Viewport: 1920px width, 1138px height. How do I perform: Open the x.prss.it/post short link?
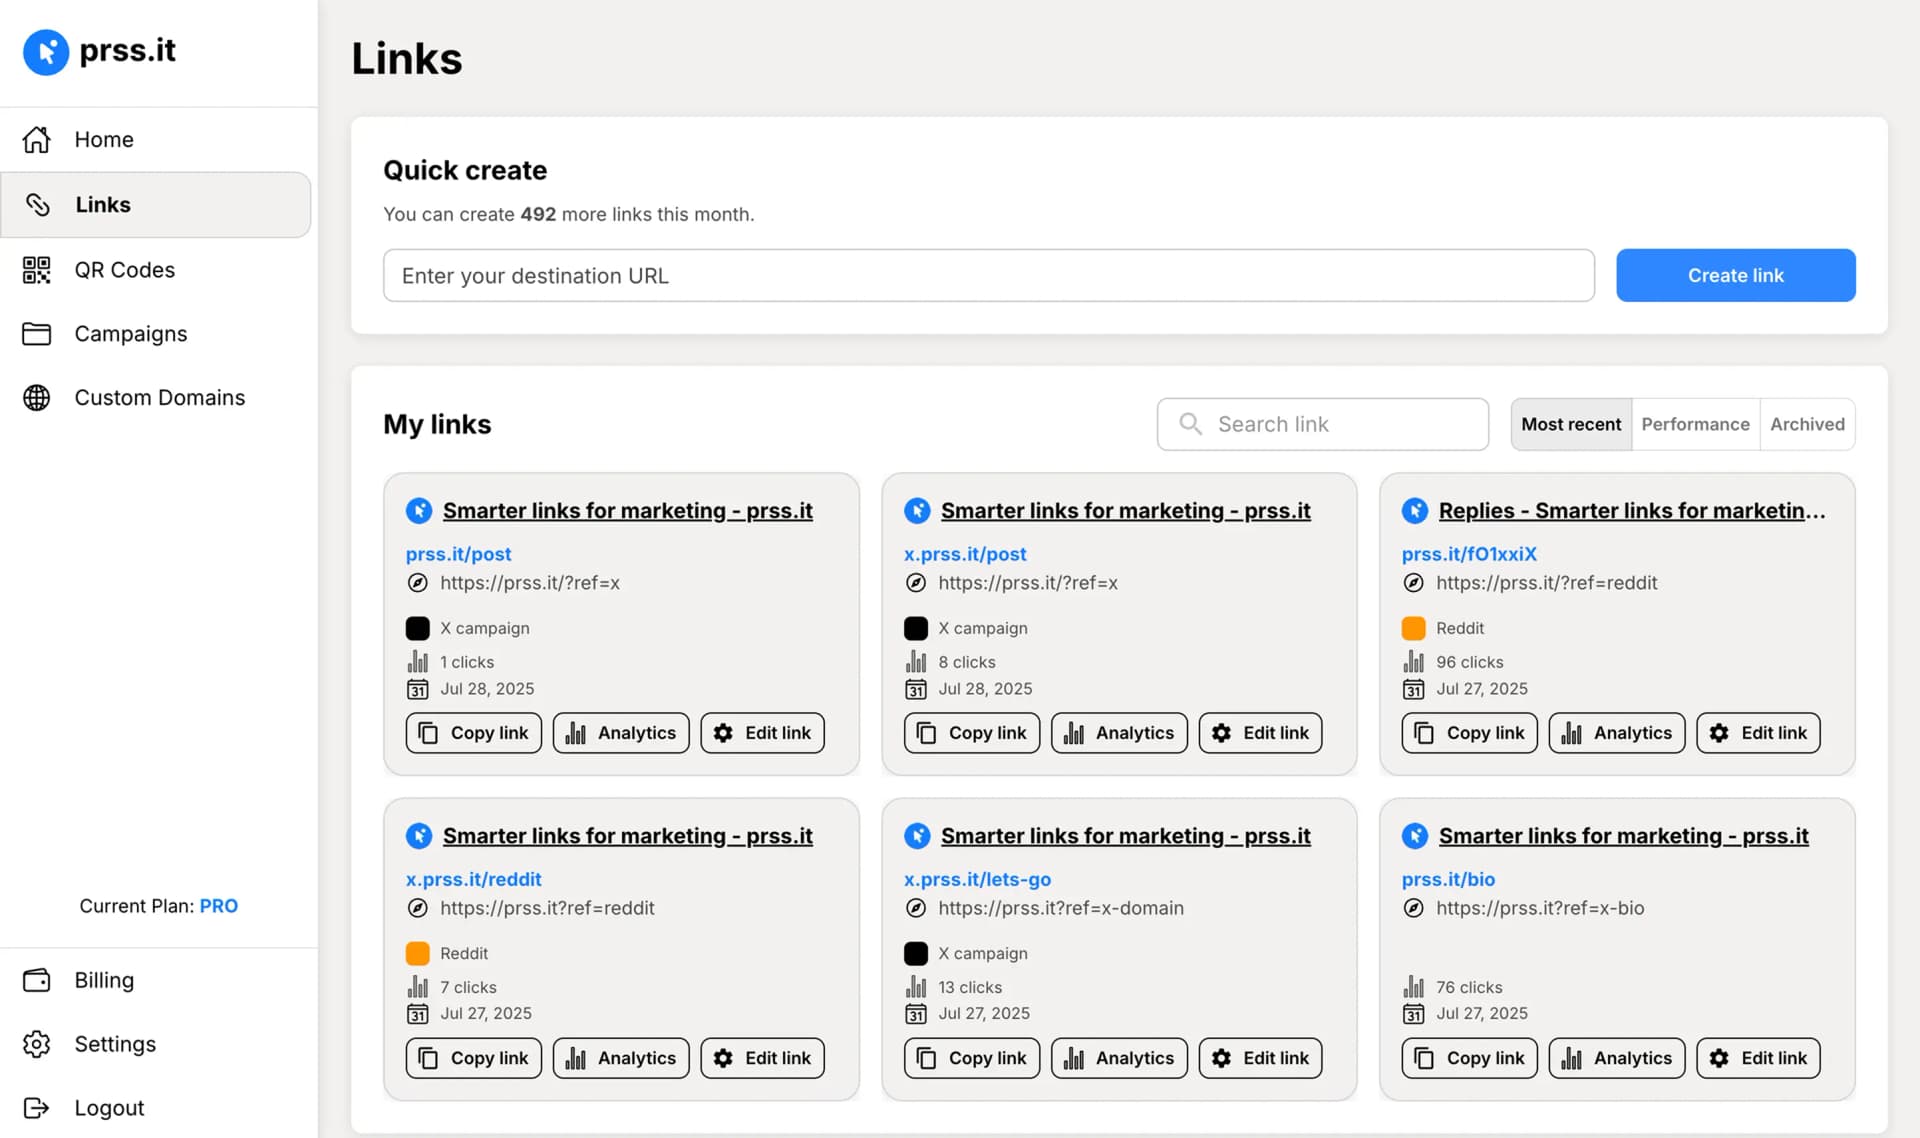click(x=964, y=555)
